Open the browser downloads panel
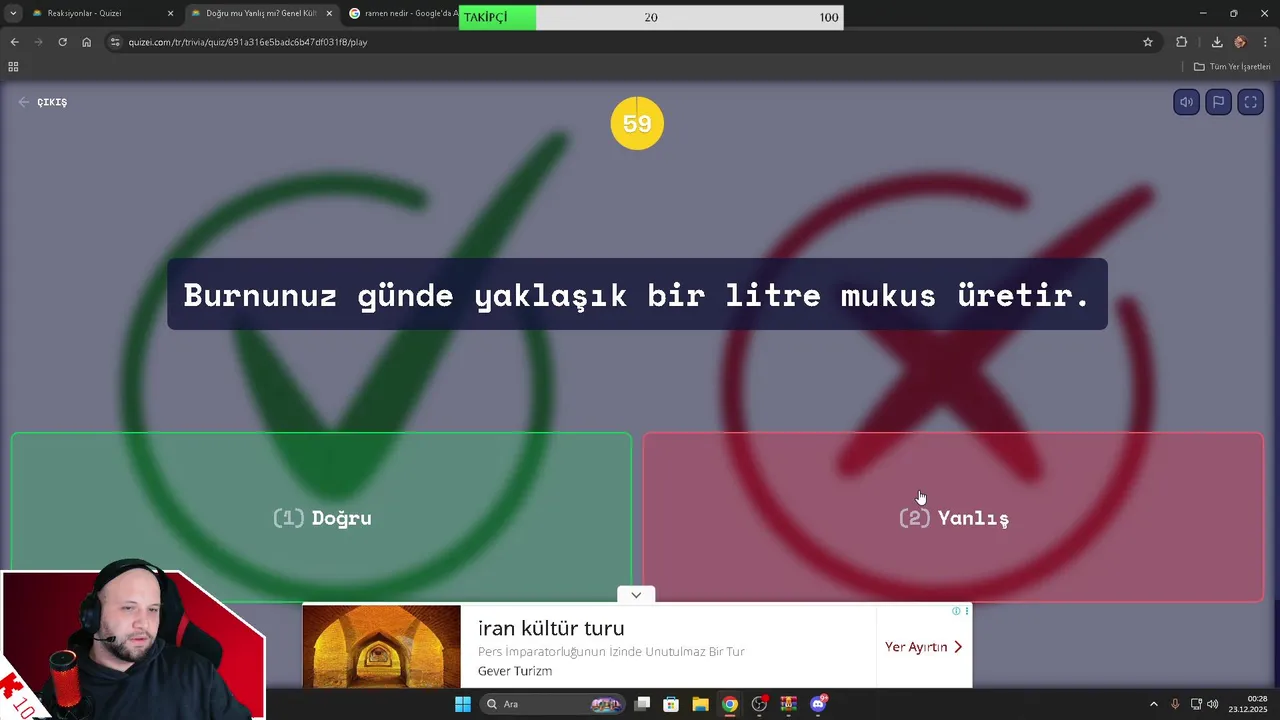This screenshot has width=1280, height=720. 1217,42
